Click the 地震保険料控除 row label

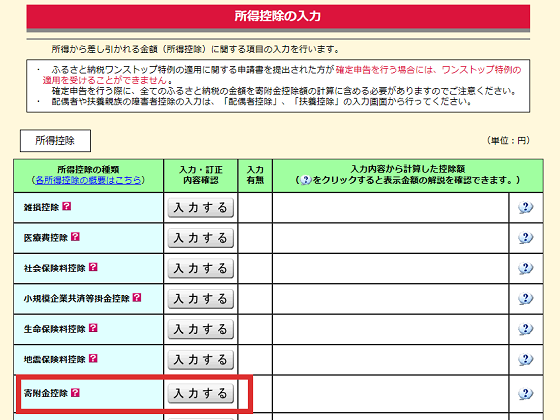55,359
